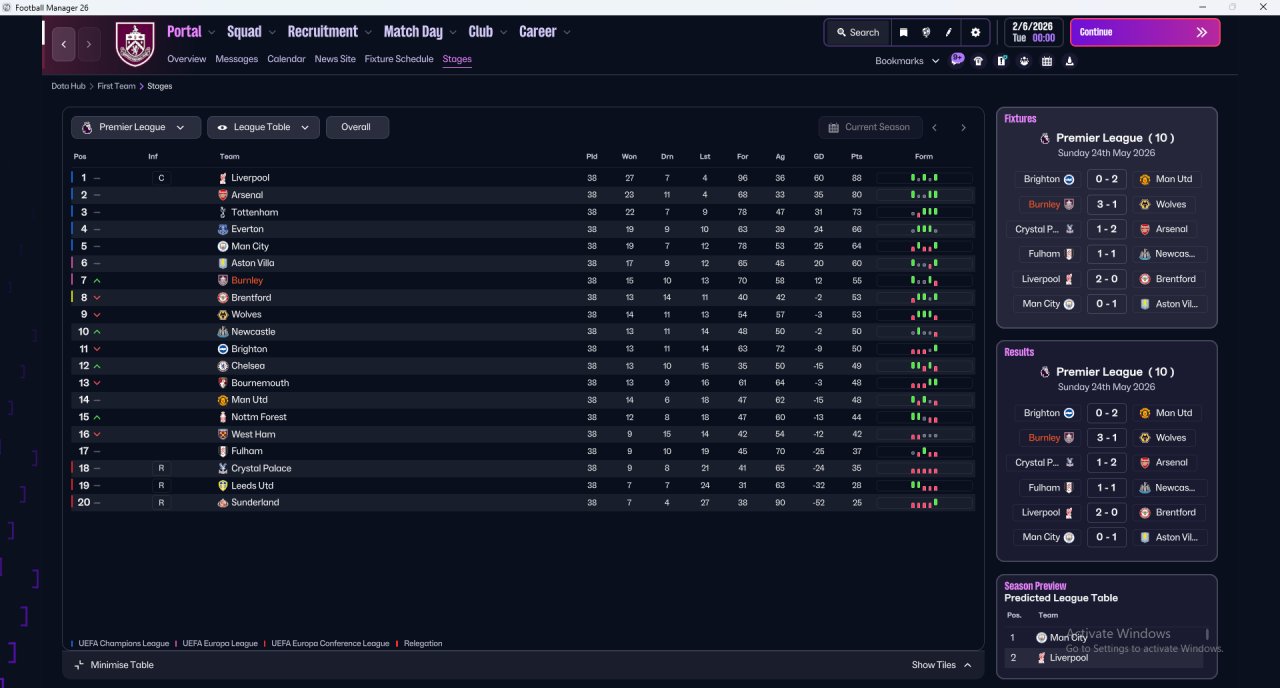Open the bookmark flag icon in top toolbar
The width and height of the screenshot is (1280, 688).
coord(904,32)
